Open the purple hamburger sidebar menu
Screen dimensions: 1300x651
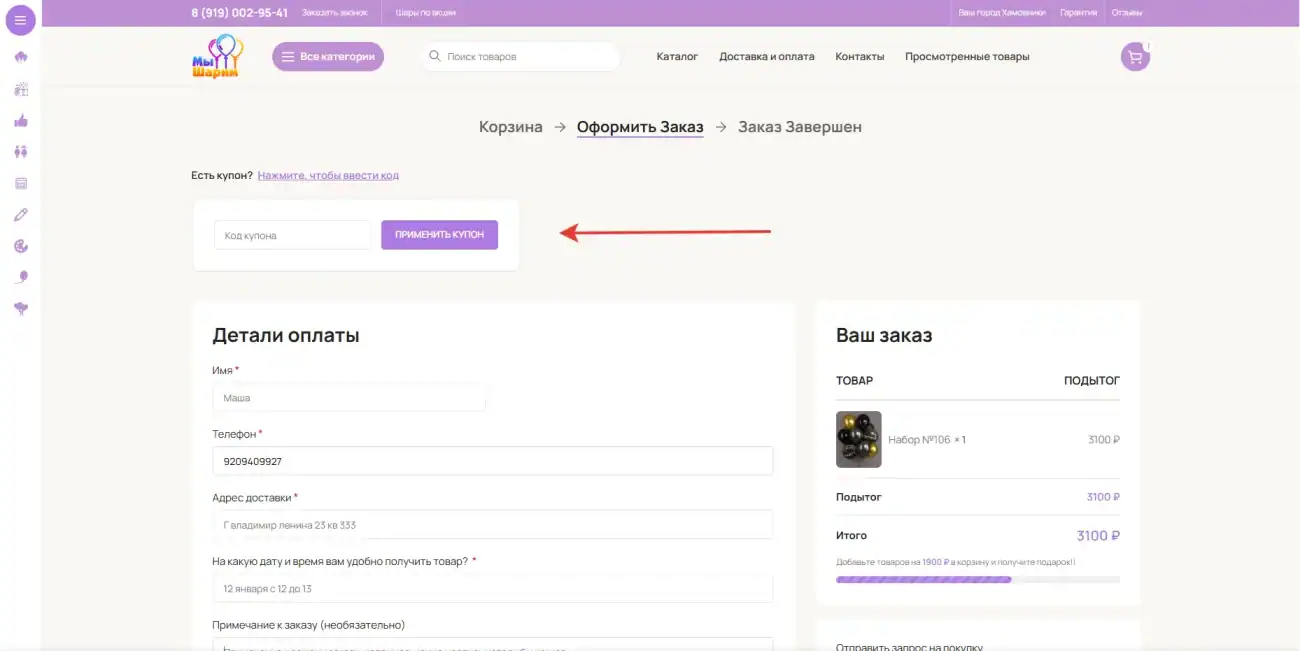coord(20,20)
